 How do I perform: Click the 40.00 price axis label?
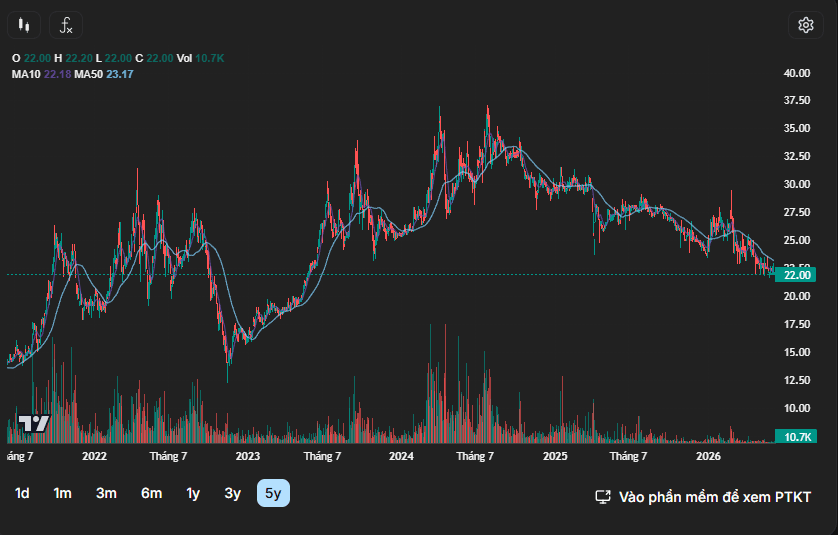[797, 73]
